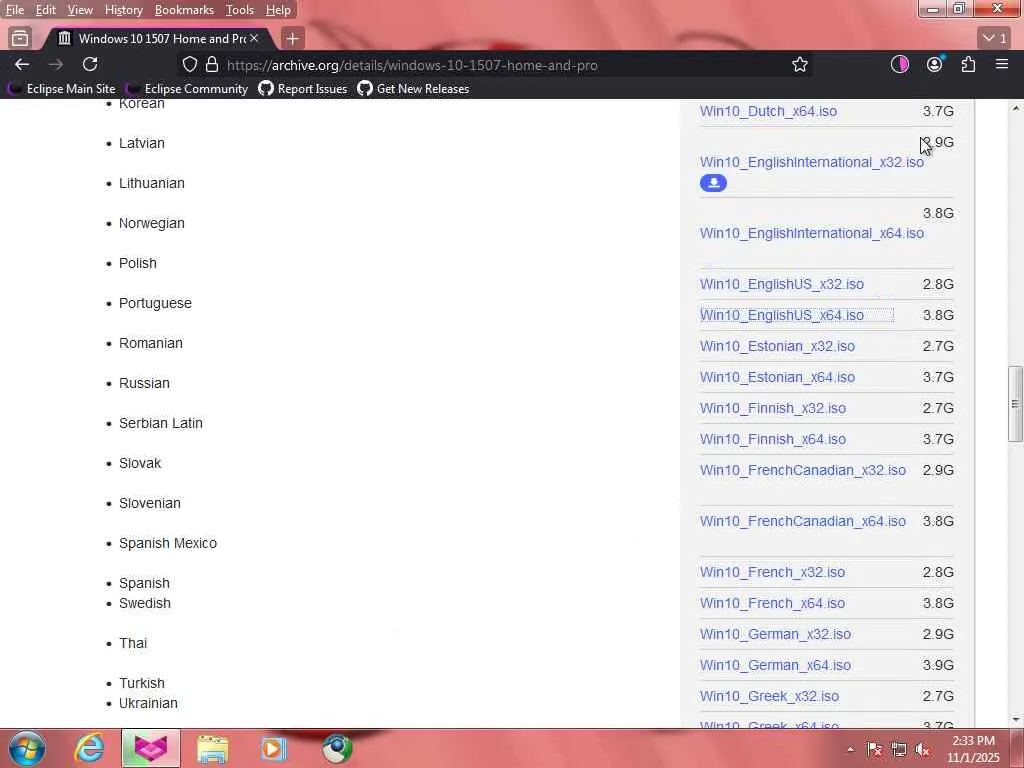
Task: Bookmark this page with the star
Action: click(800, 65)
